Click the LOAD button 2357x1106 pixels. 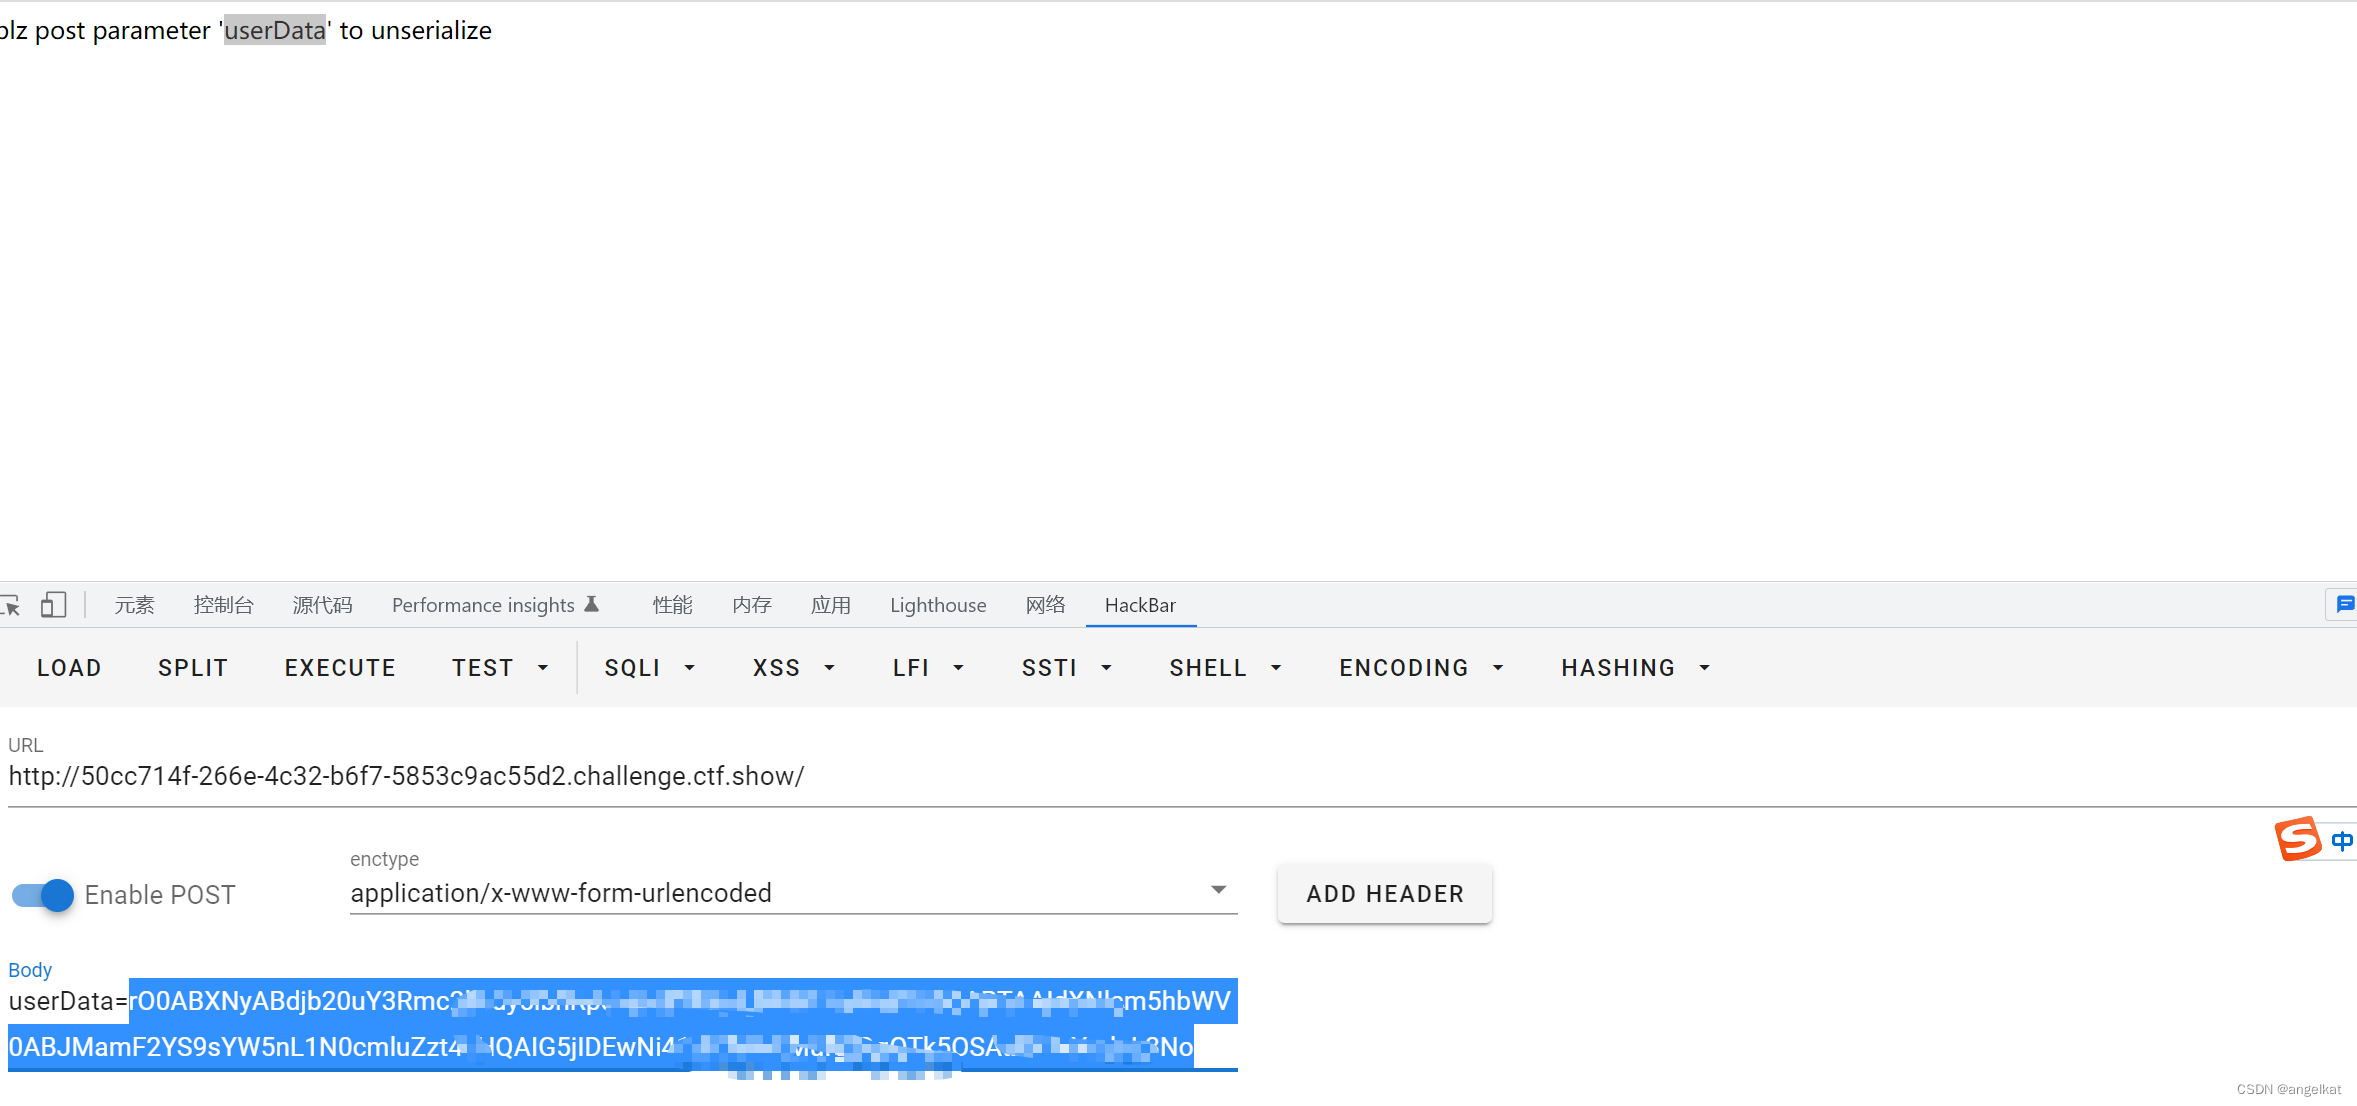coord(69,668)
